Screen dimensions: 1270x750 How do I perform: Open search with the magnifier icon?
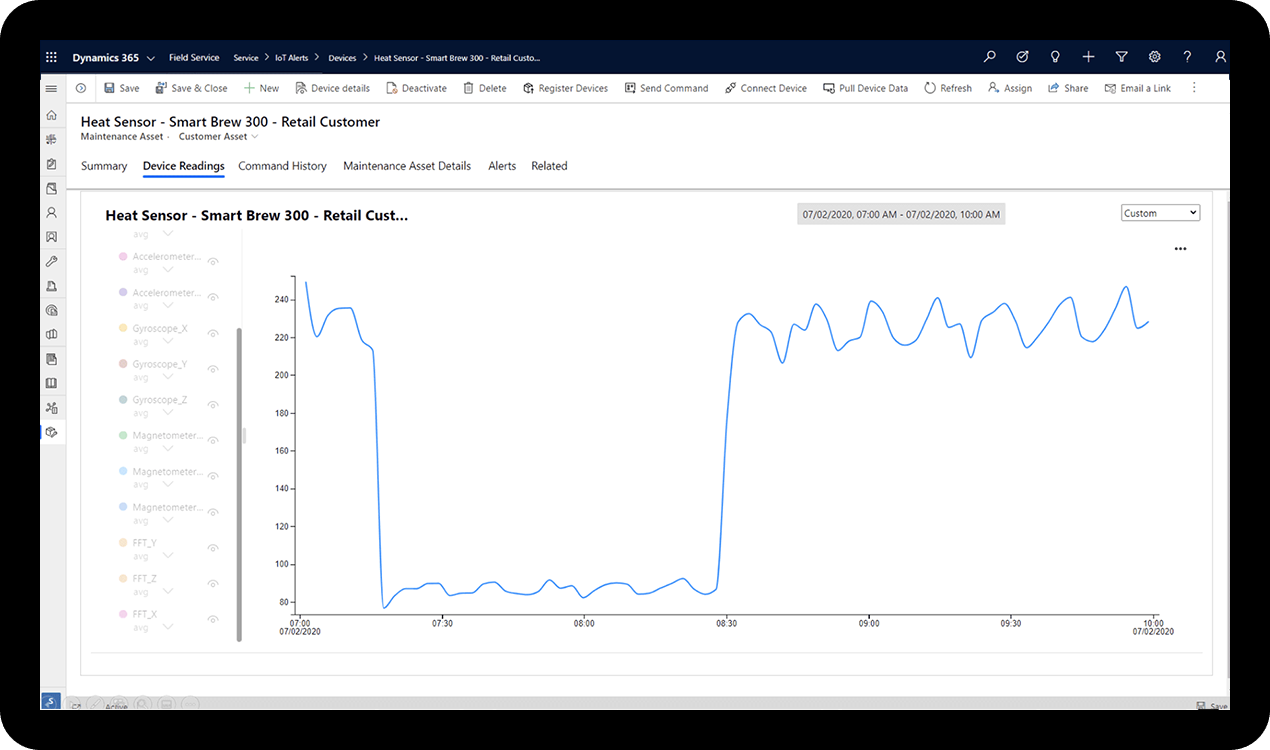[989, 58]
